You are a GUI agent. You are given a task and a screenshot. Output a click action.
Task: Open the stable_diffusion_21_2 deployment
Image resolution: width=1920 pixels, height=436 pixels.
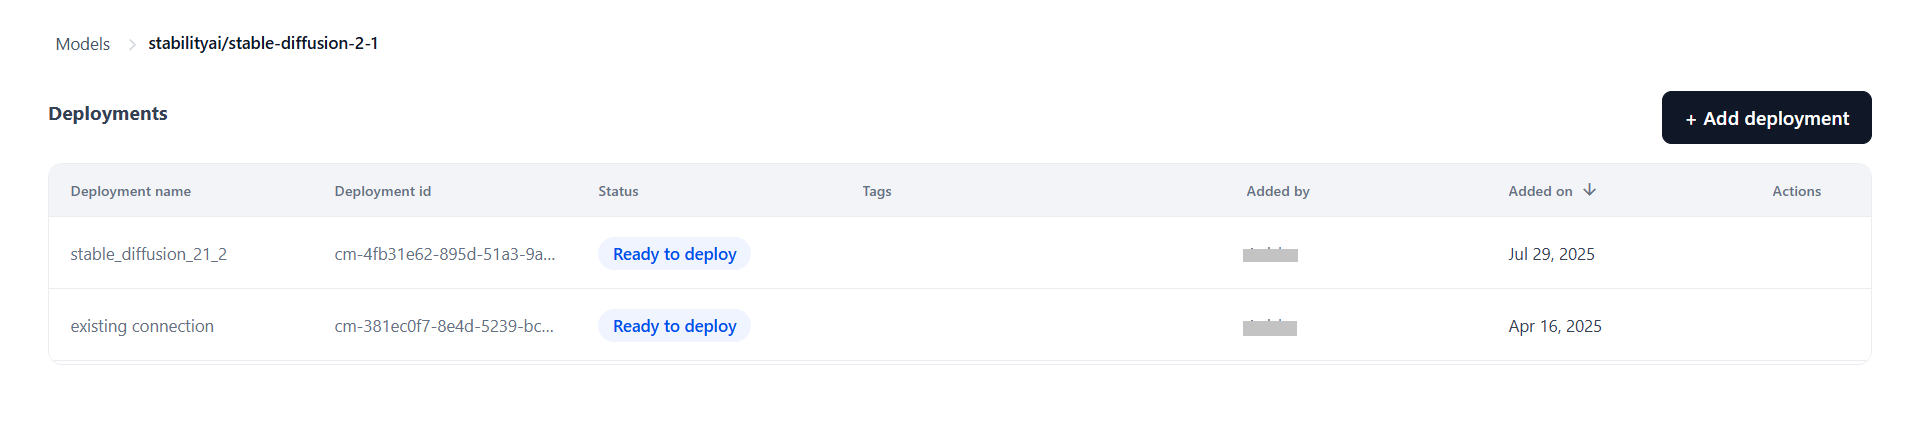149,254
